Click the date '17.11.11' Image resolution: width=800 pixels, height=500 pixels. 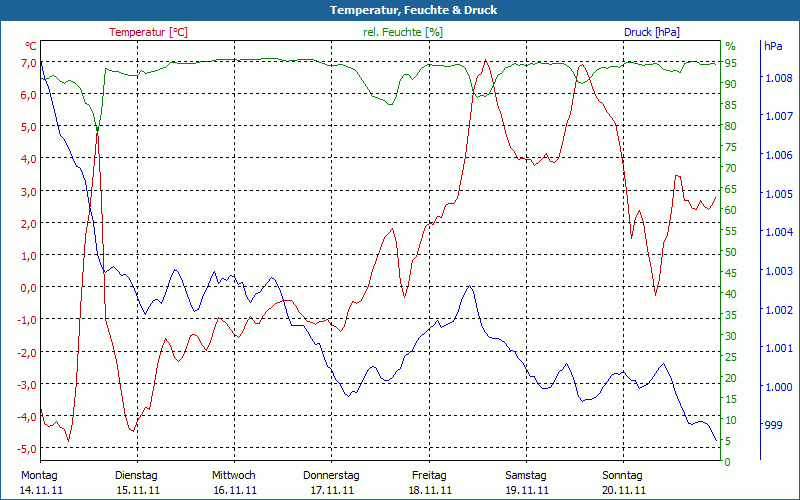click(332, 491)
